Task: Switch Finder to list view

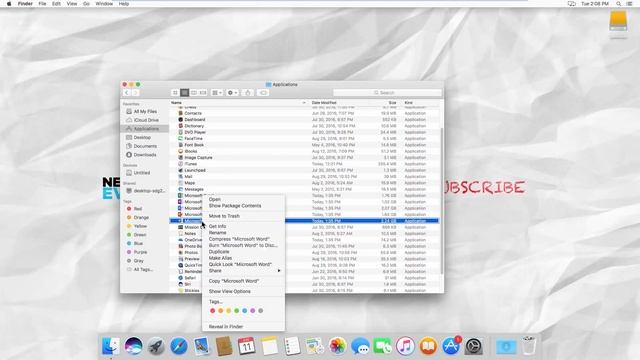Action: click(184, 93)
